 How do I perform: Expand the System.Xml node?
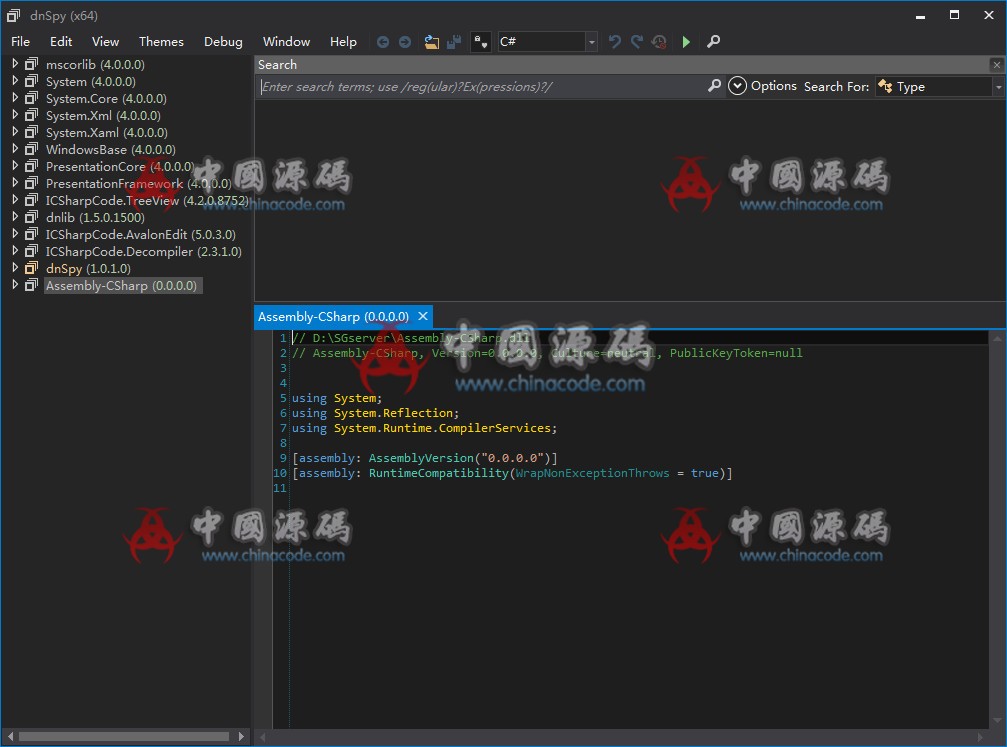[x=15, y=115]
